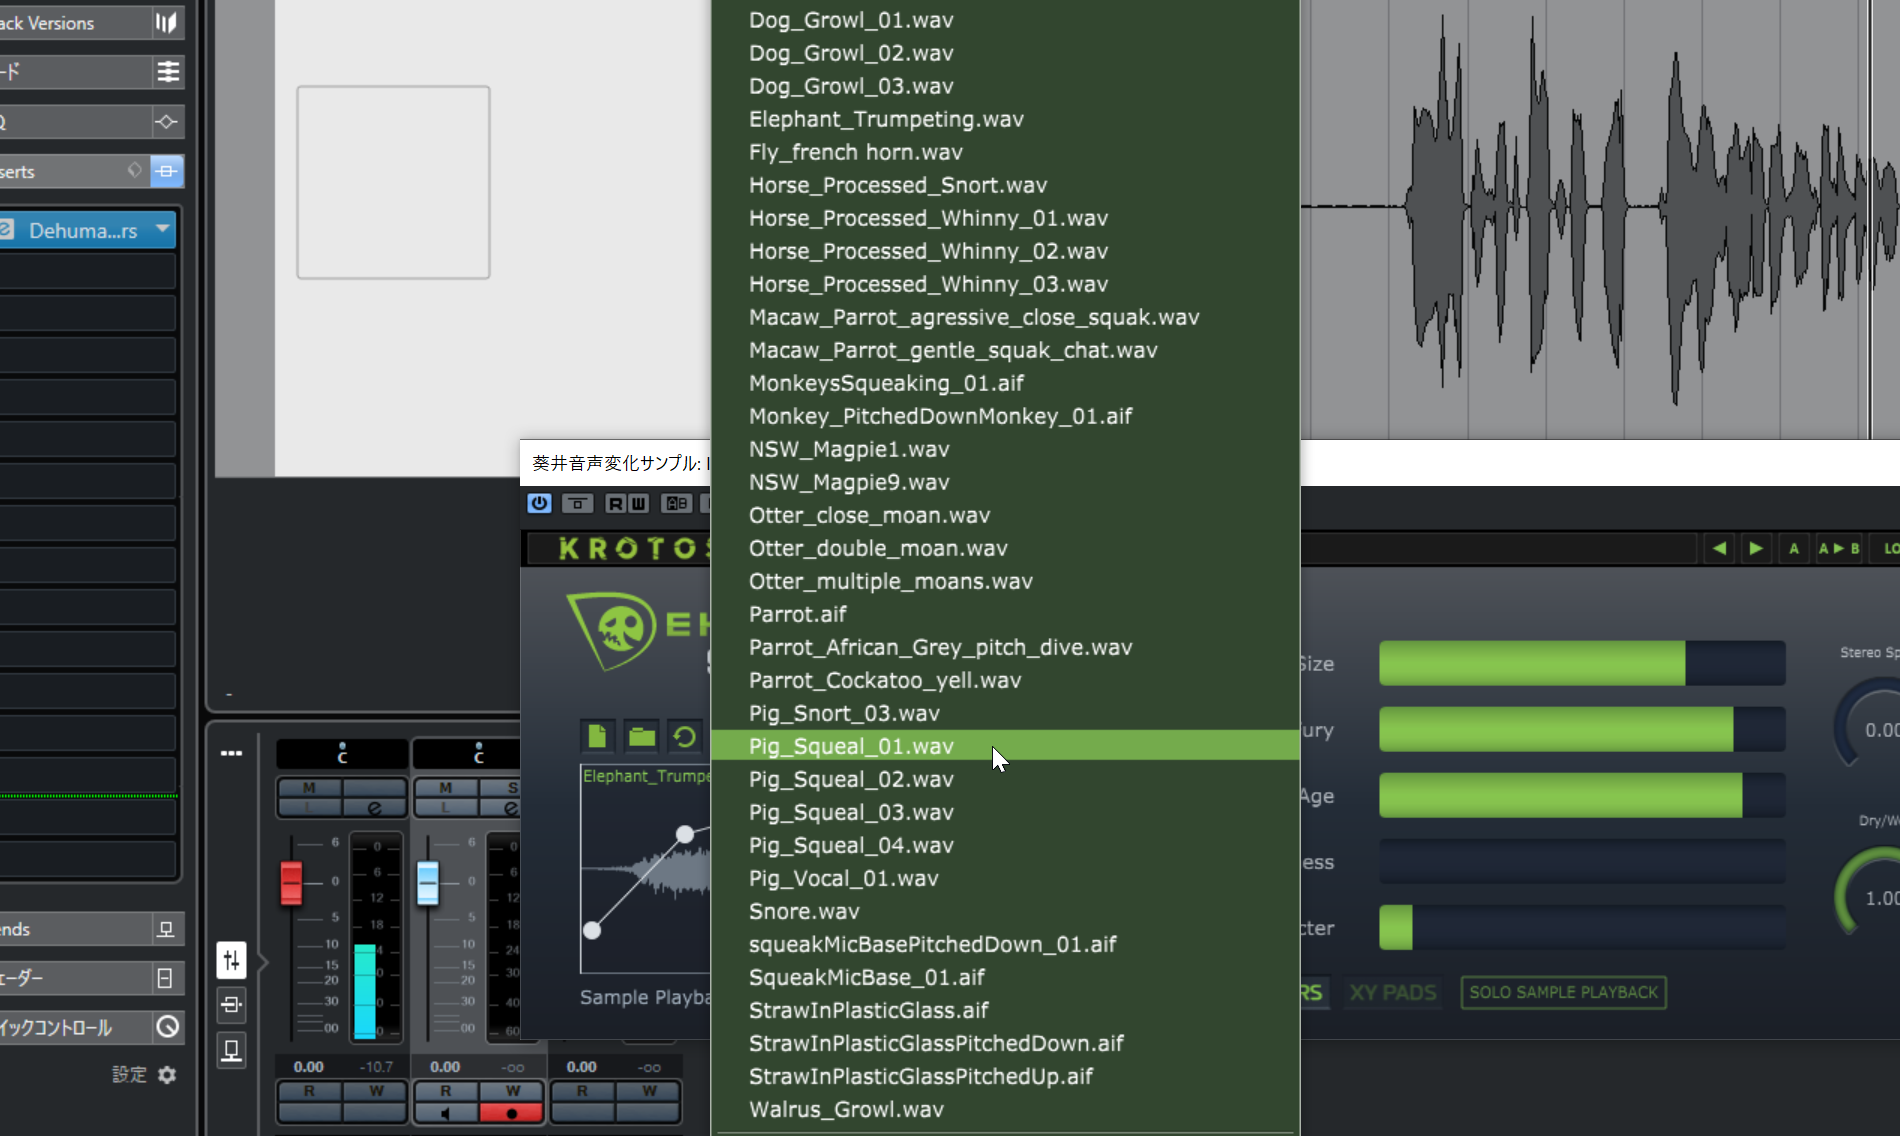Adjust the Age green slider bar
The width and height of the screenshot is (1900, 1136).
1582,795
